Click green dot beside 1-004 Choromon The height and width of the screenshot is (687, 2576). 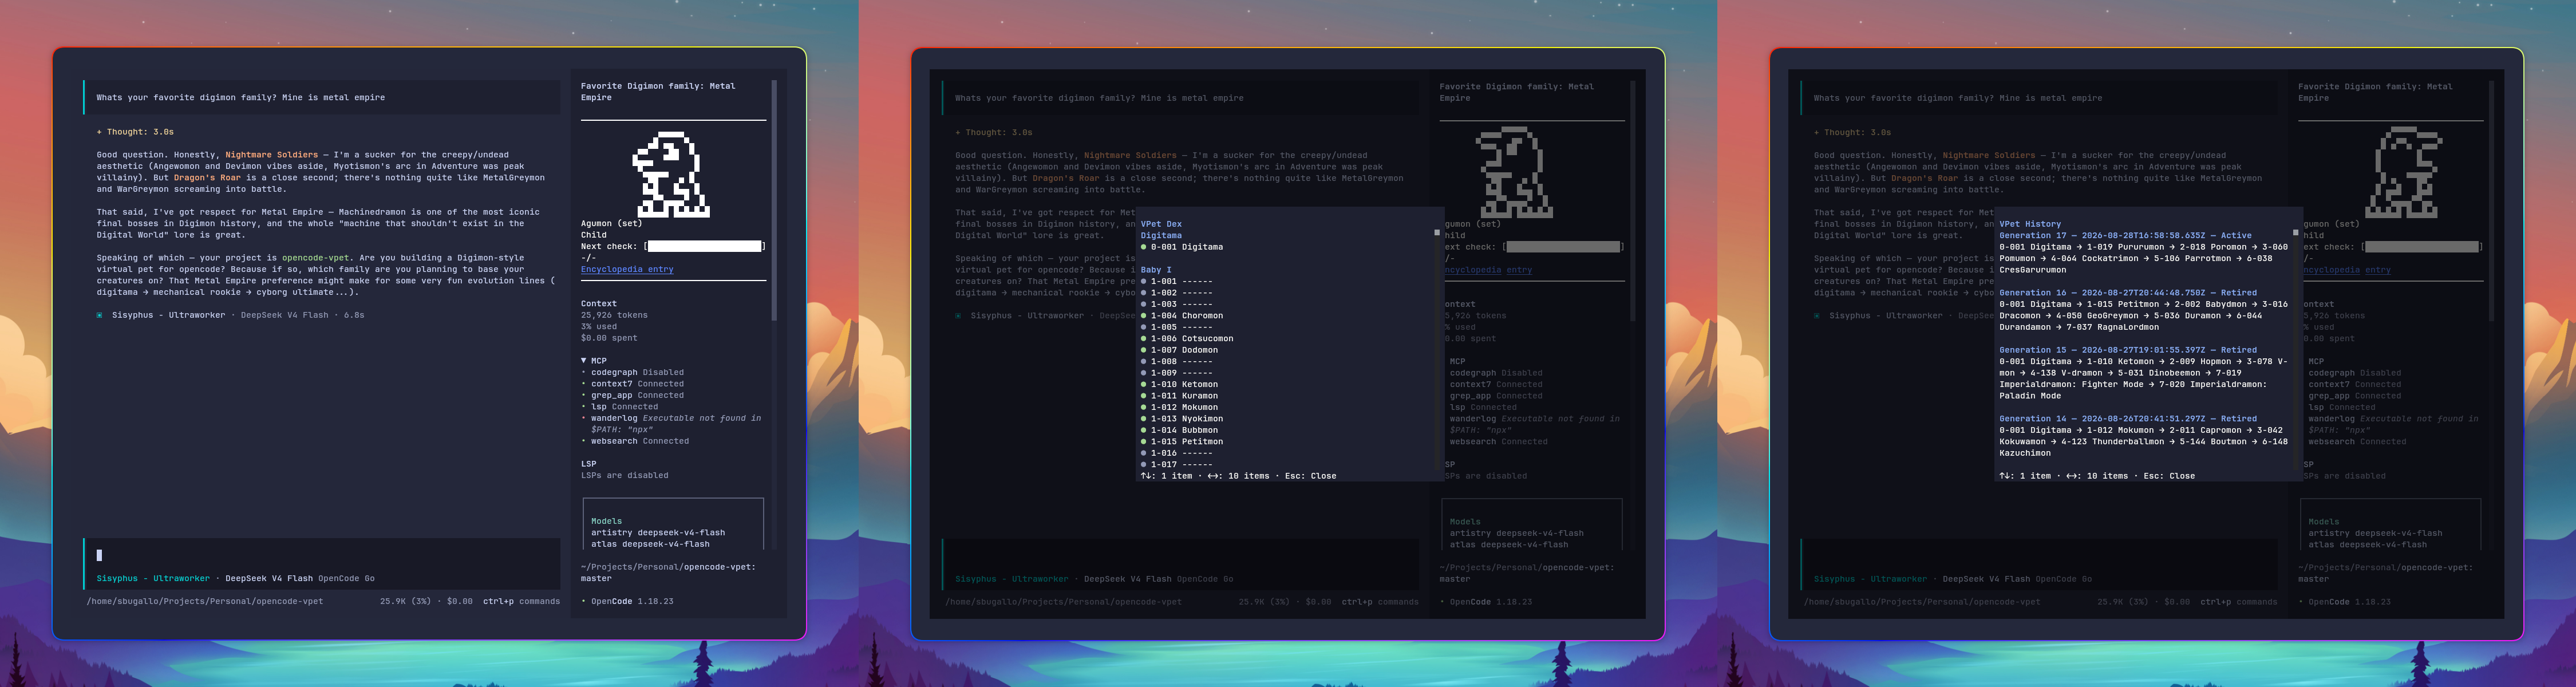tap(1144, 316)
